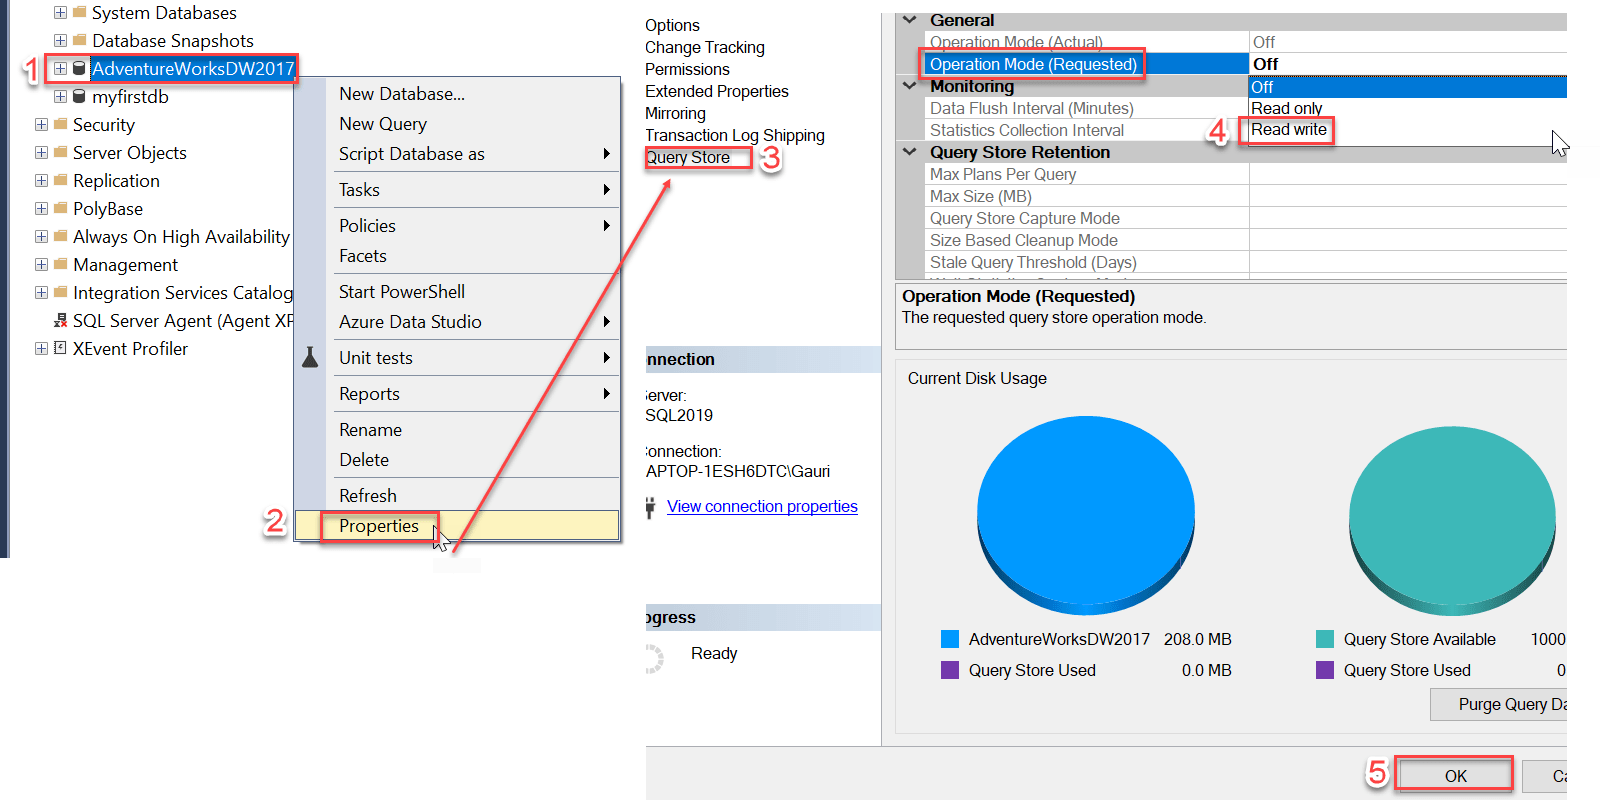Click the Unit tests flask icon

pos(310,357)
